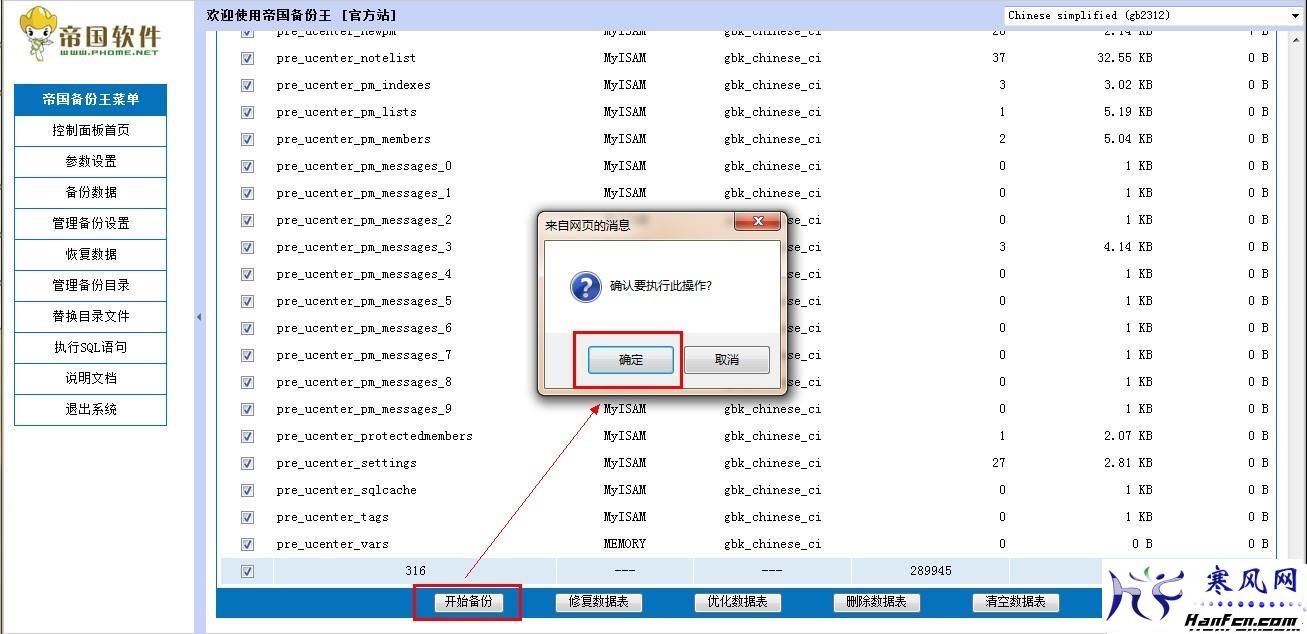Click 取消 button in dialog
Image resolution: width=1307 pixels, height=634 pixels.
click(727, 360)
